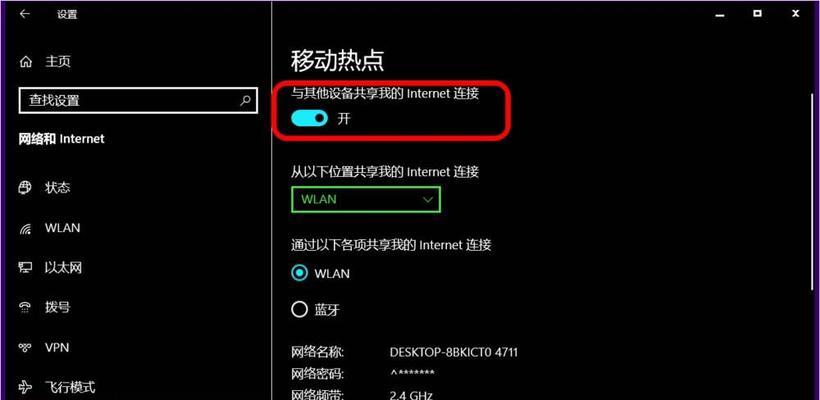Image resolution: width=820 pixels, height=400 pixels.
Task: Click the back arrow icon
Action: (x=25, y=14)
